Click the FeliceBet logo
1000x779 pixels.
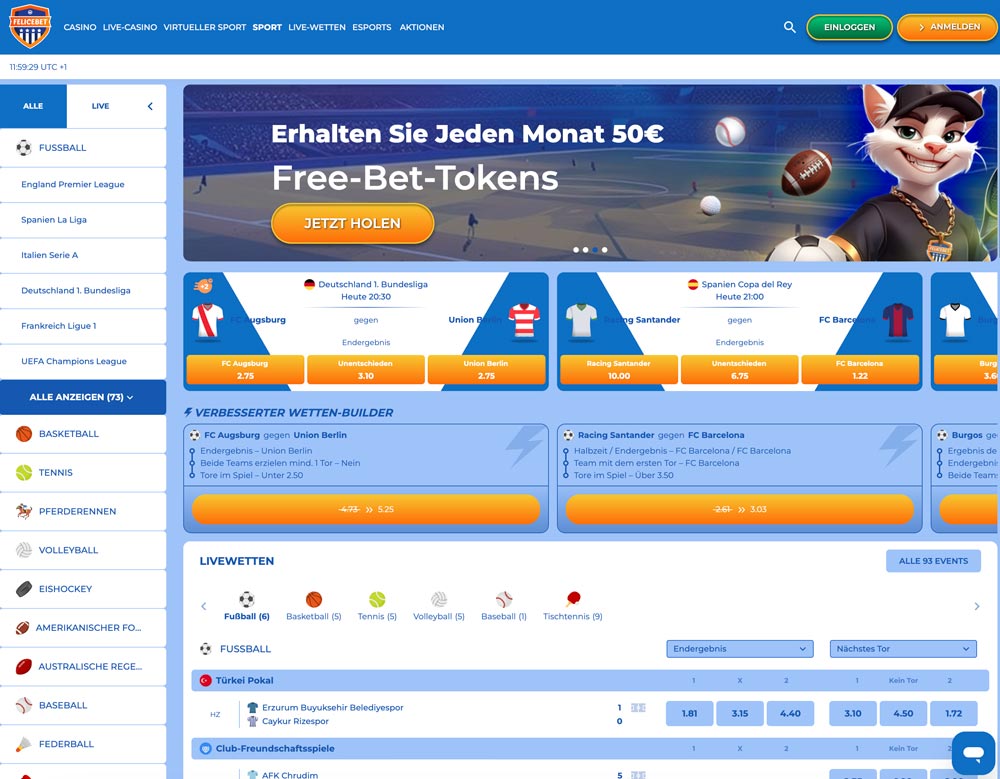point(28,25)
